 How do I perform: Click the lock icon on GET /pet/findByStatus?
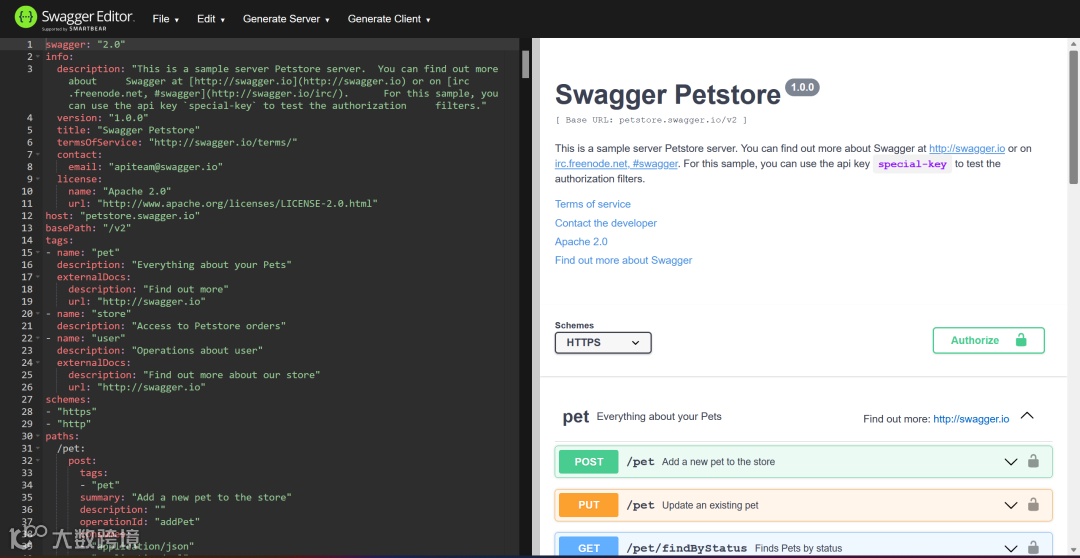[1033, 548]
